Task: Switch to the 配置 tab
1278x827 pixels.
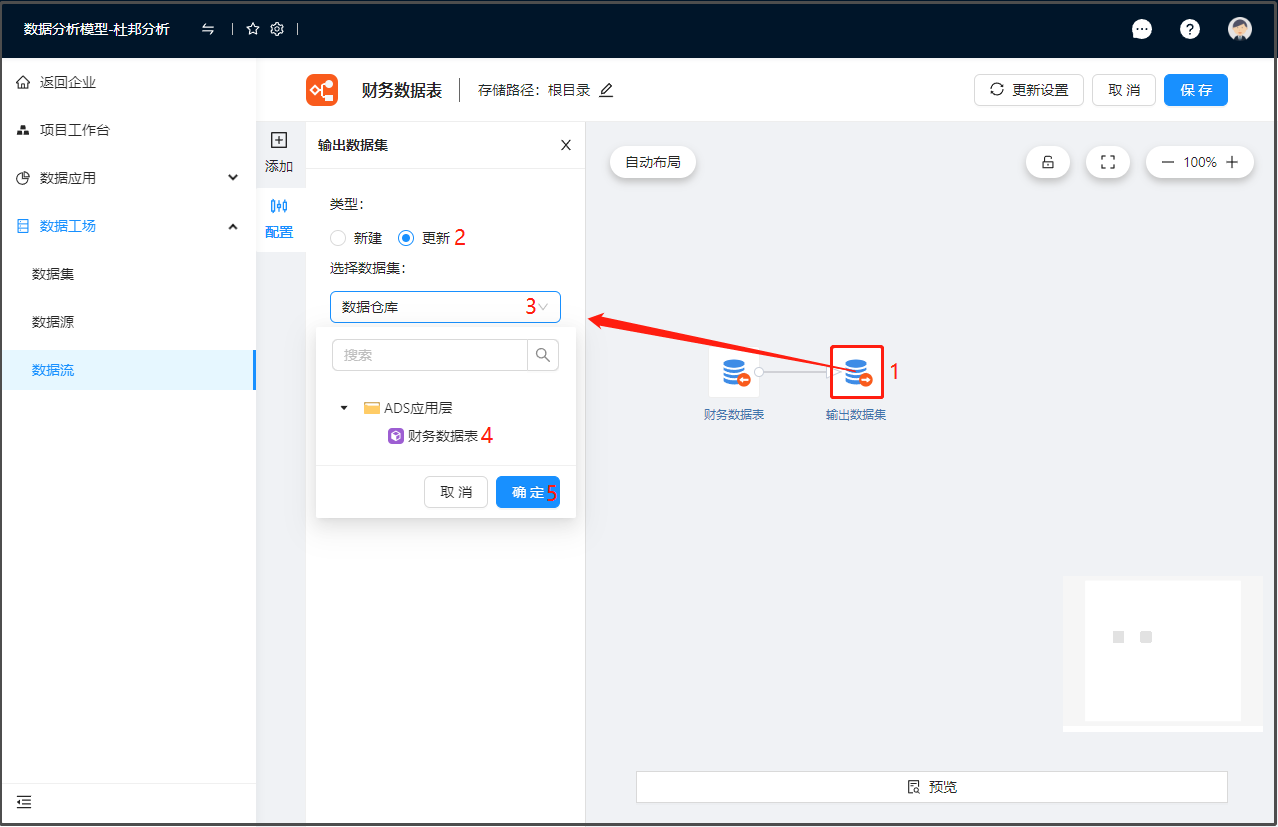Action: coord(279,218)
